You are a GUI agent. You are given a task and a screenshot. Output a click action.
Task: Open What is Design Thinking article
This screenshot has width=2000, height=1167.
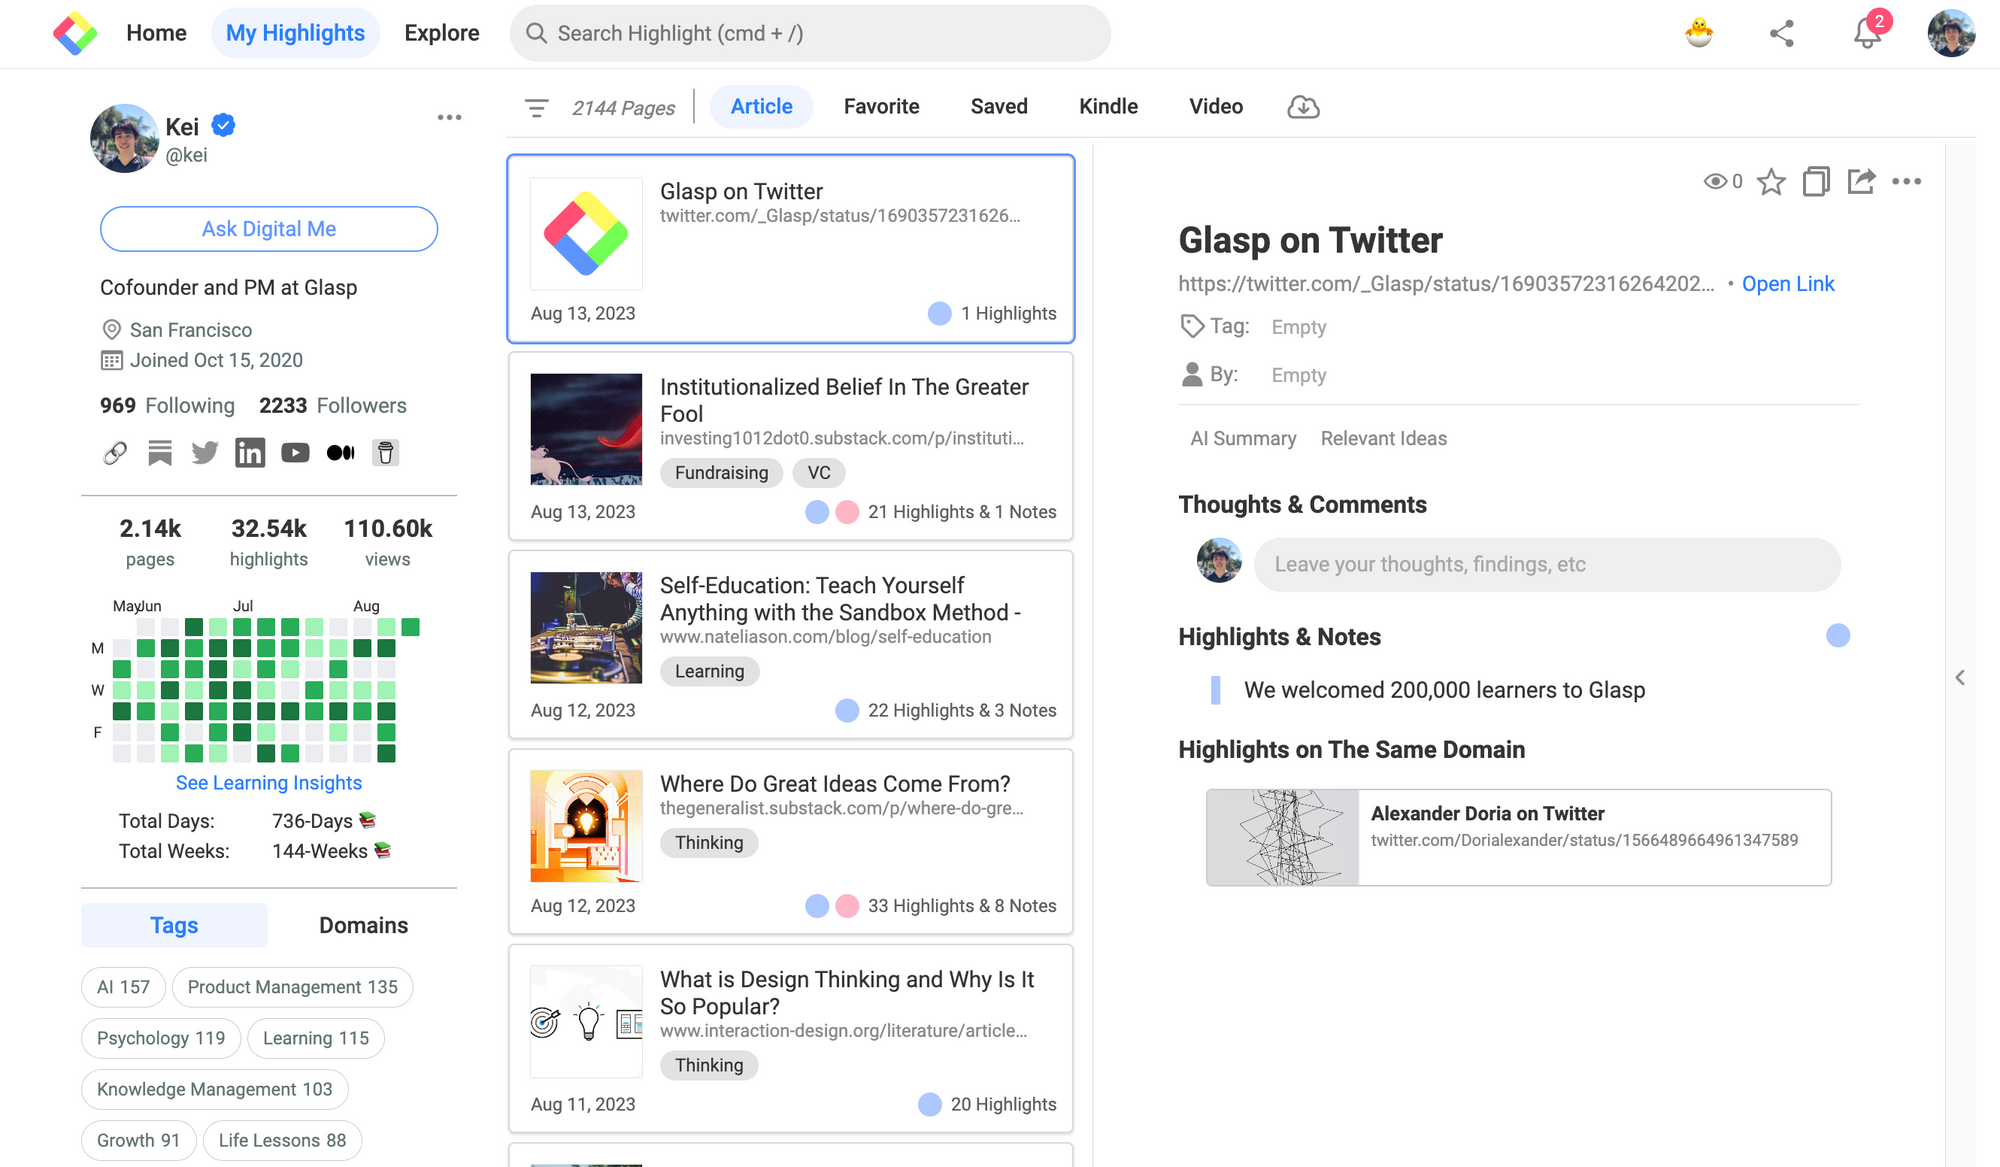point(791,1039)
